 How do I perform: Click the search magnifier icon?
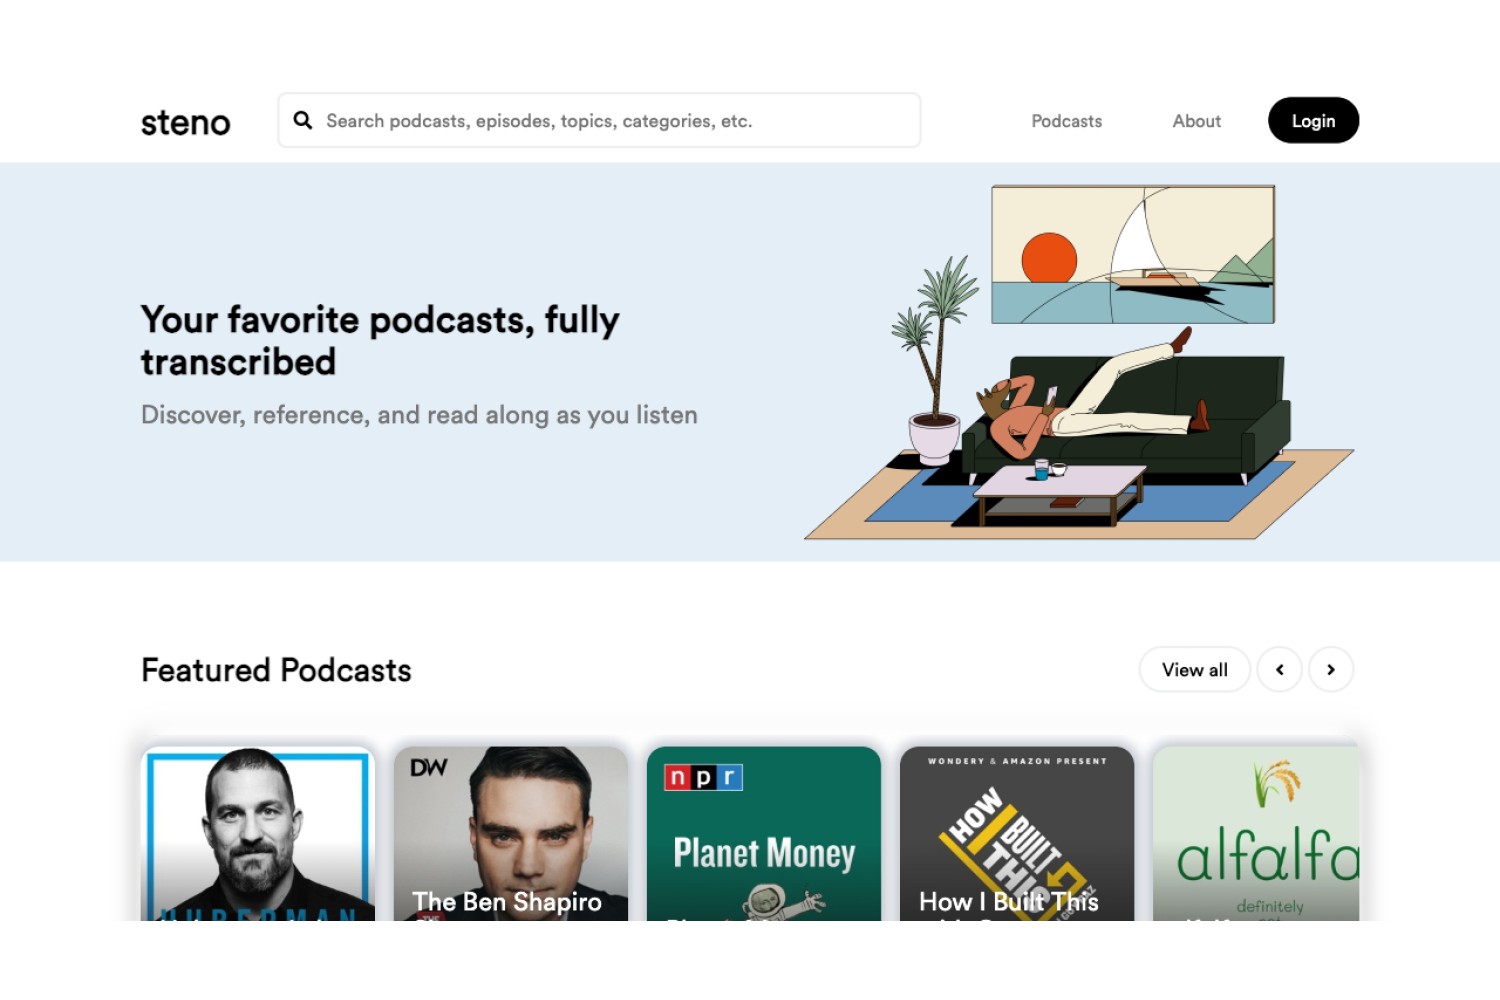[302, 120]
